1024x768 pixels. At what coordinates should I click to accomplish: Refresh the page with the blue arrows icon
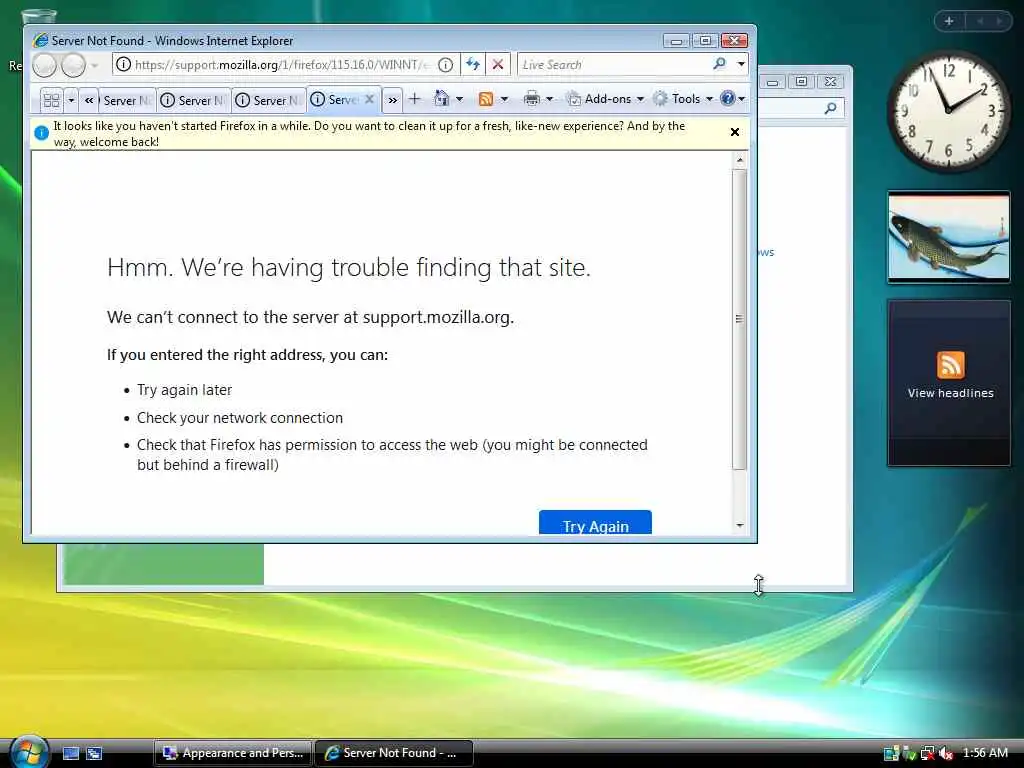473,65
